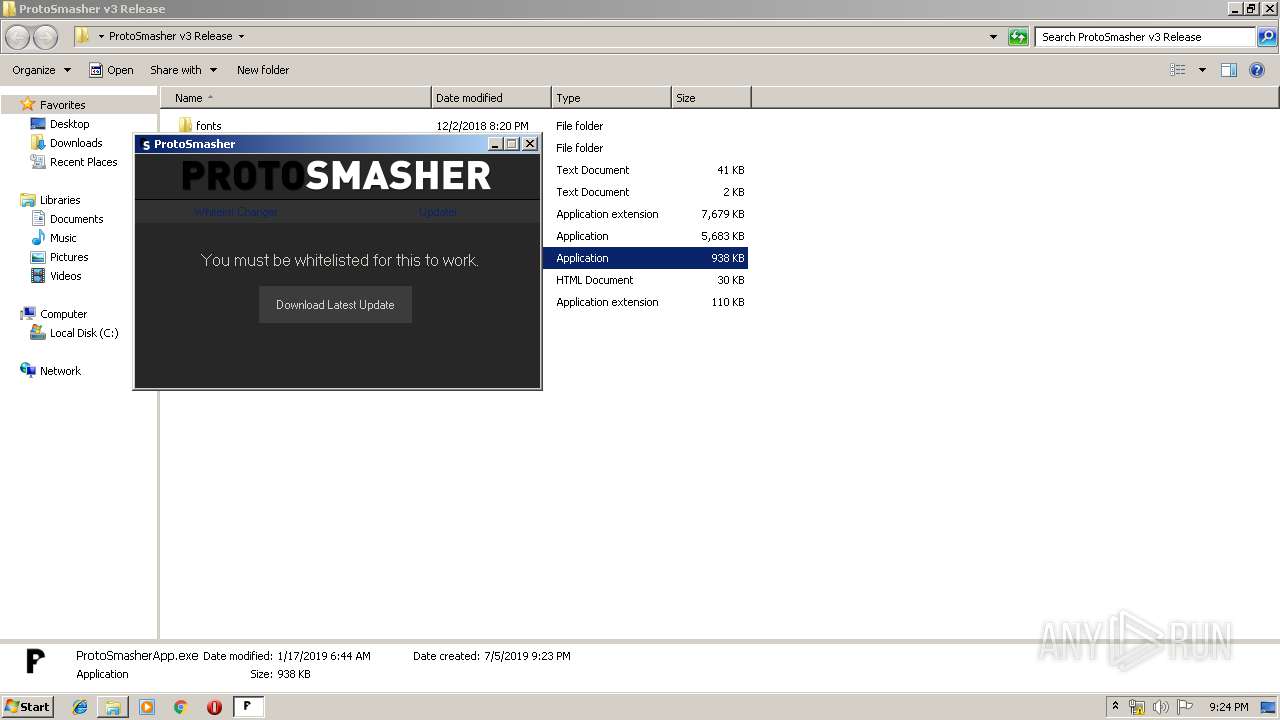This screenshot has width=1280, height=720.
Task: Click Download Latest Update button
Action: (x=335, y=305)
